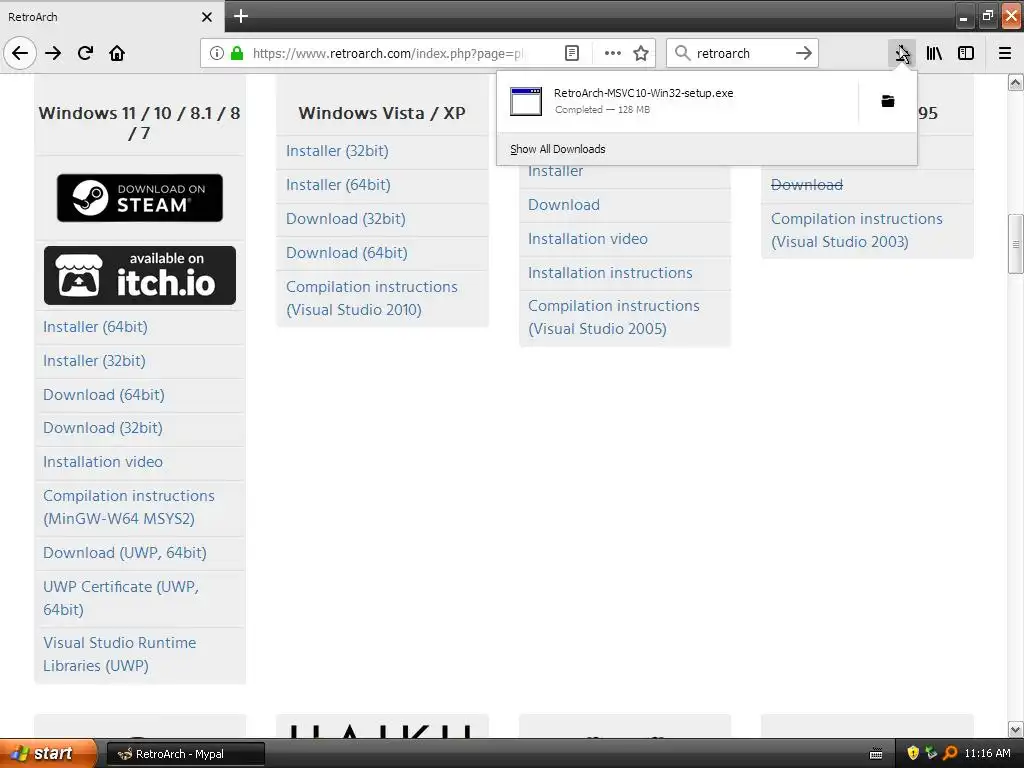Click the 11:16 AM system clock
1024x768 pixels.
pos(987,754)
